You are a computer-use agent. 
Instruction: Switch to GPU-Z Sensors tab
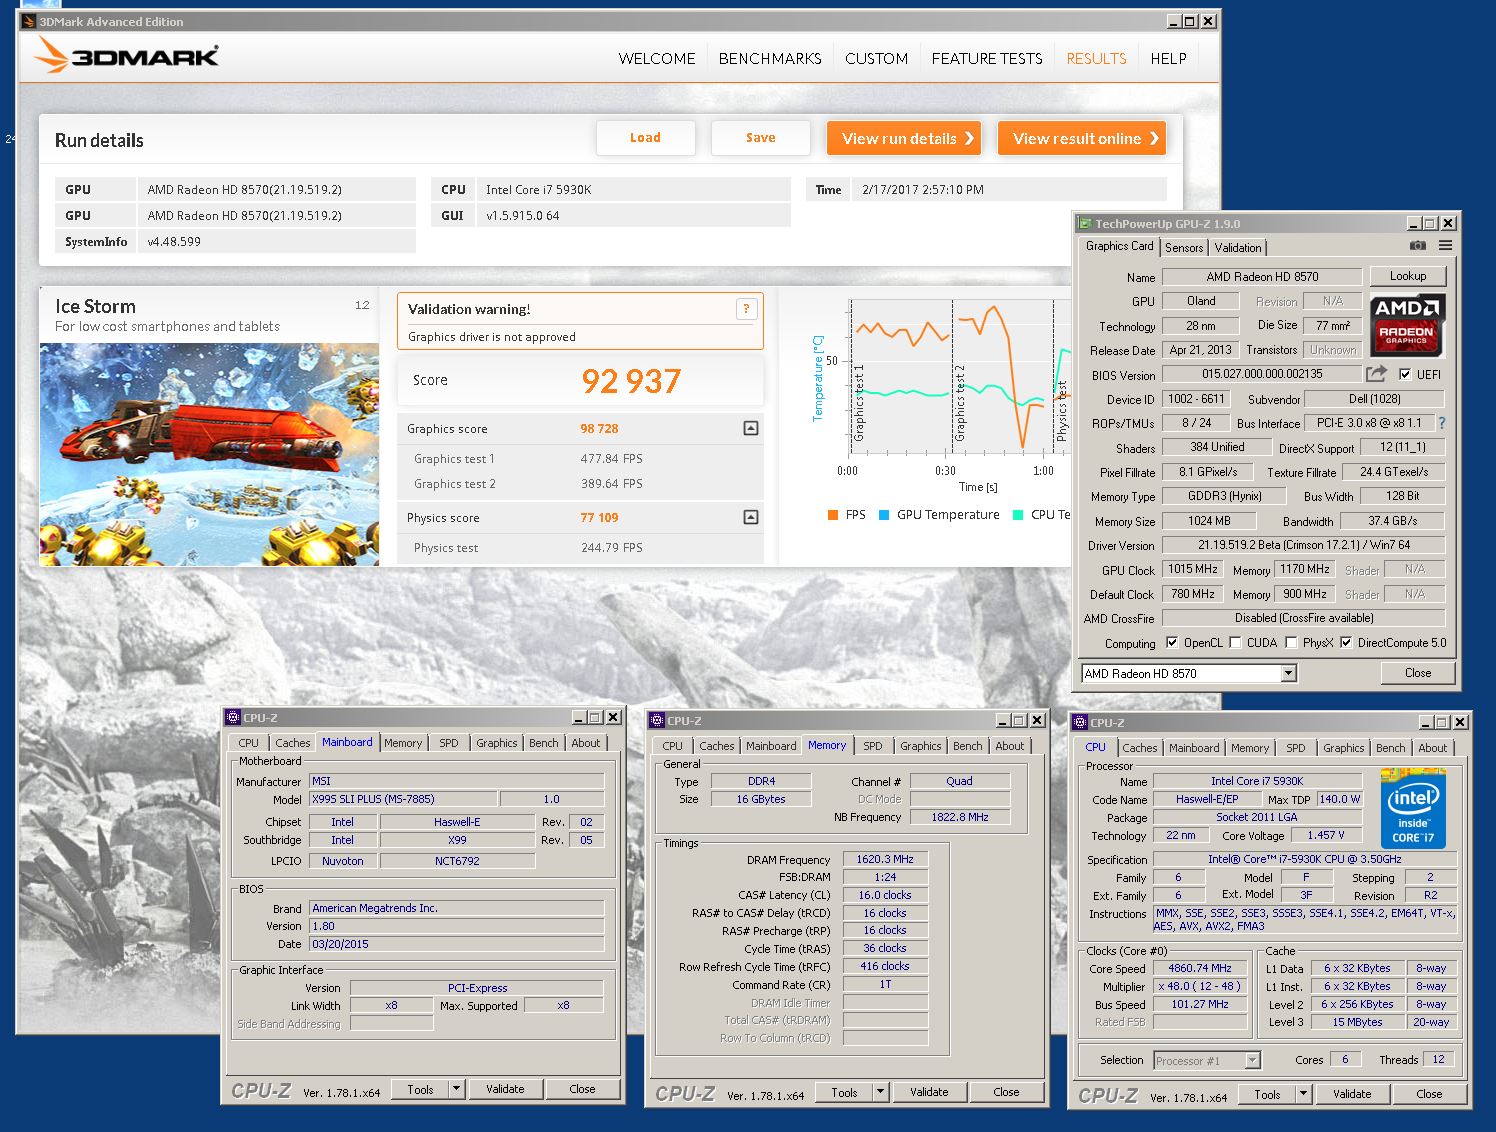pyautogui.click(x=1184, y=248)
